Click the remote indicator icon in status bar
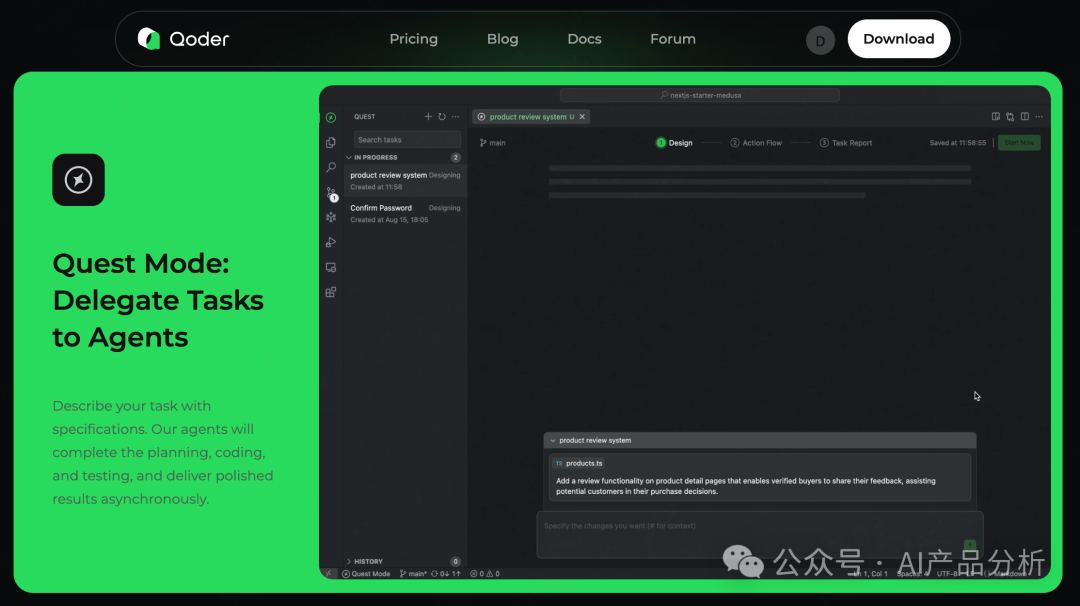Screen dimensions: 1080x606 329,574
